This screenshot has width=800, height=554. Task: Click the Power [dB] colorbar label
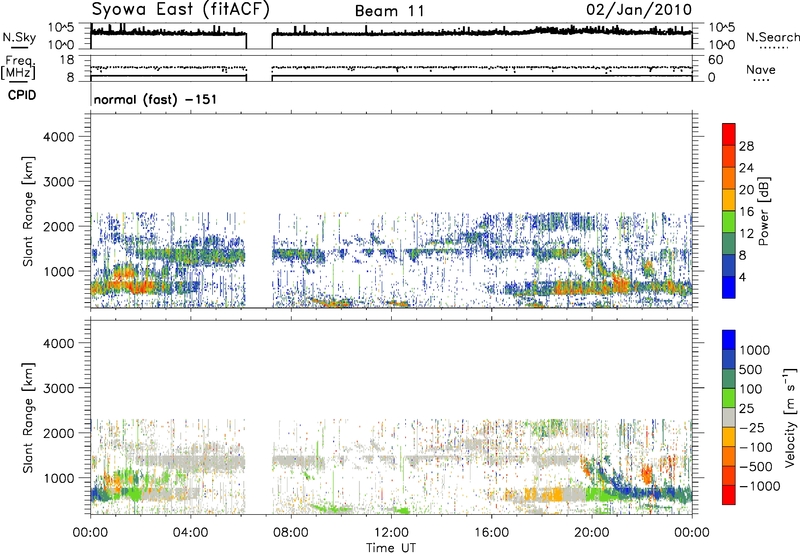pyautogui.click(x=764, y=211)
